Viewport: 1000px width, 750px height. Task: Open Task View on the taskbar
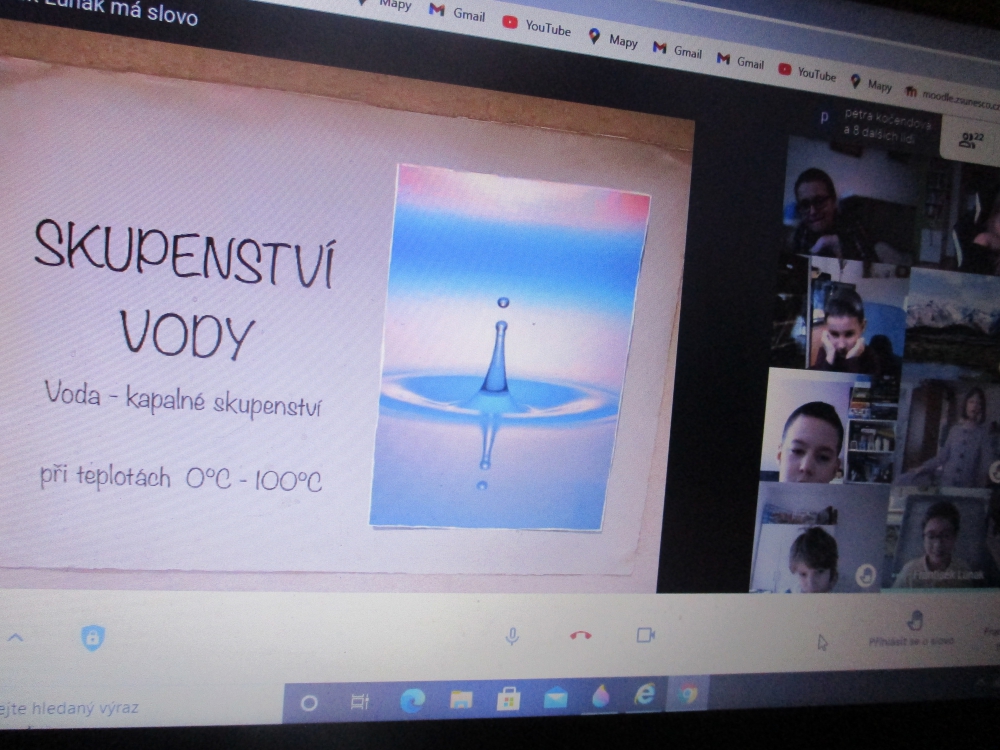tap(360, 702)
